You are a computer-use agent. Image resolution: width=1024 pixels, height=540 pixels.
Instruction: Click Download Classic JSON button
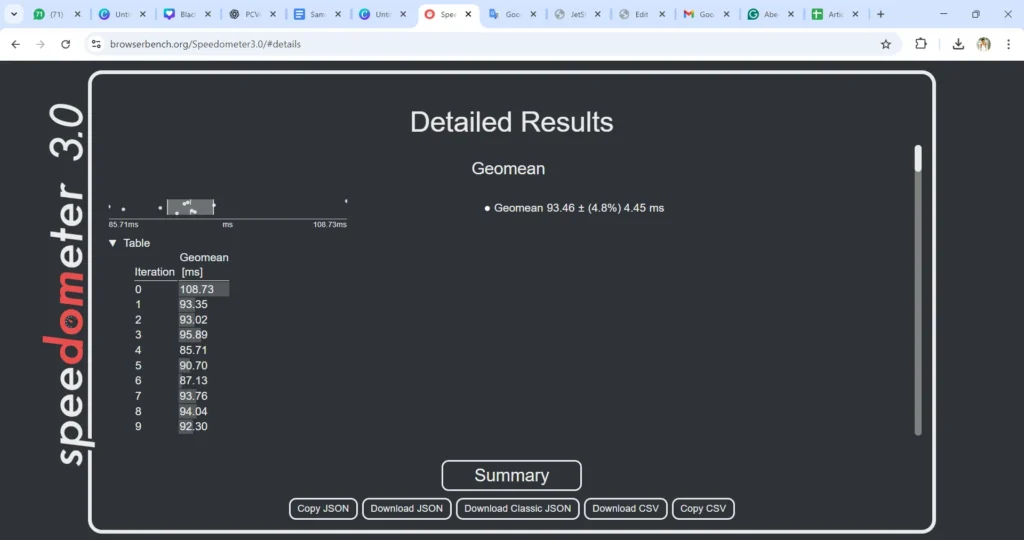click(x=517, y=509)
